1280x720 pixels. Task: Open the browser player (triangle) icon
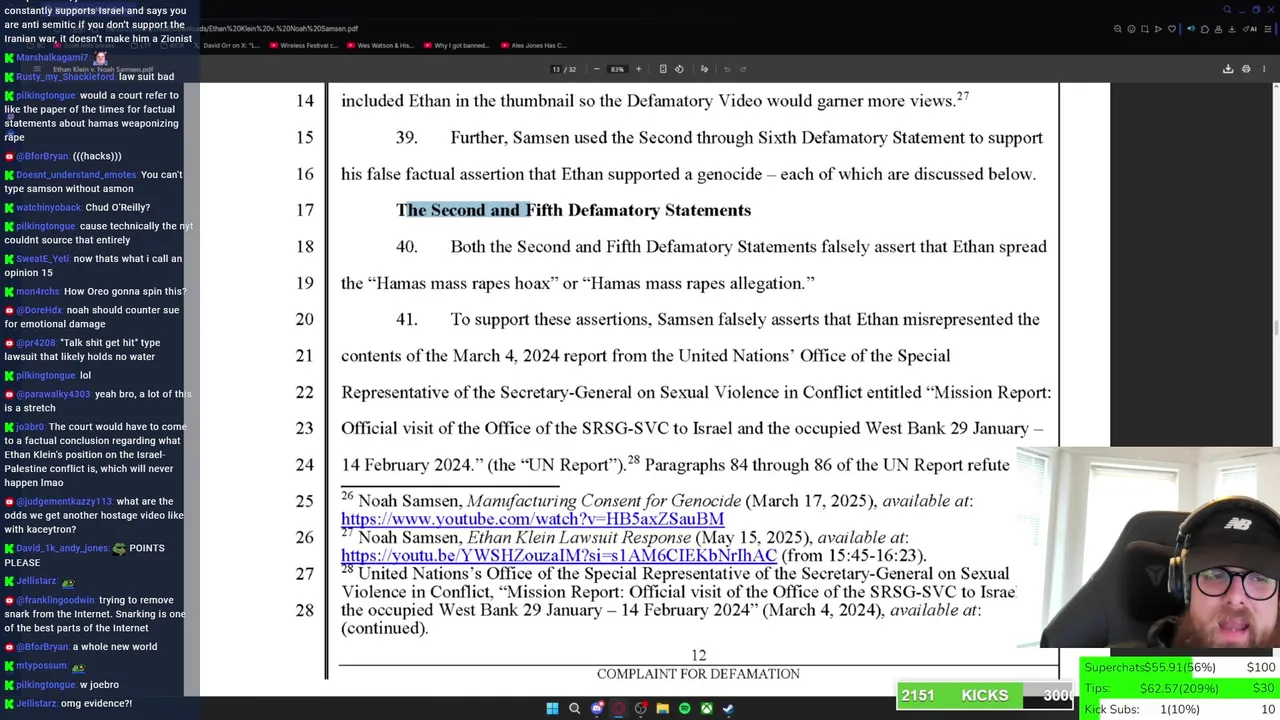[1158, 29]
